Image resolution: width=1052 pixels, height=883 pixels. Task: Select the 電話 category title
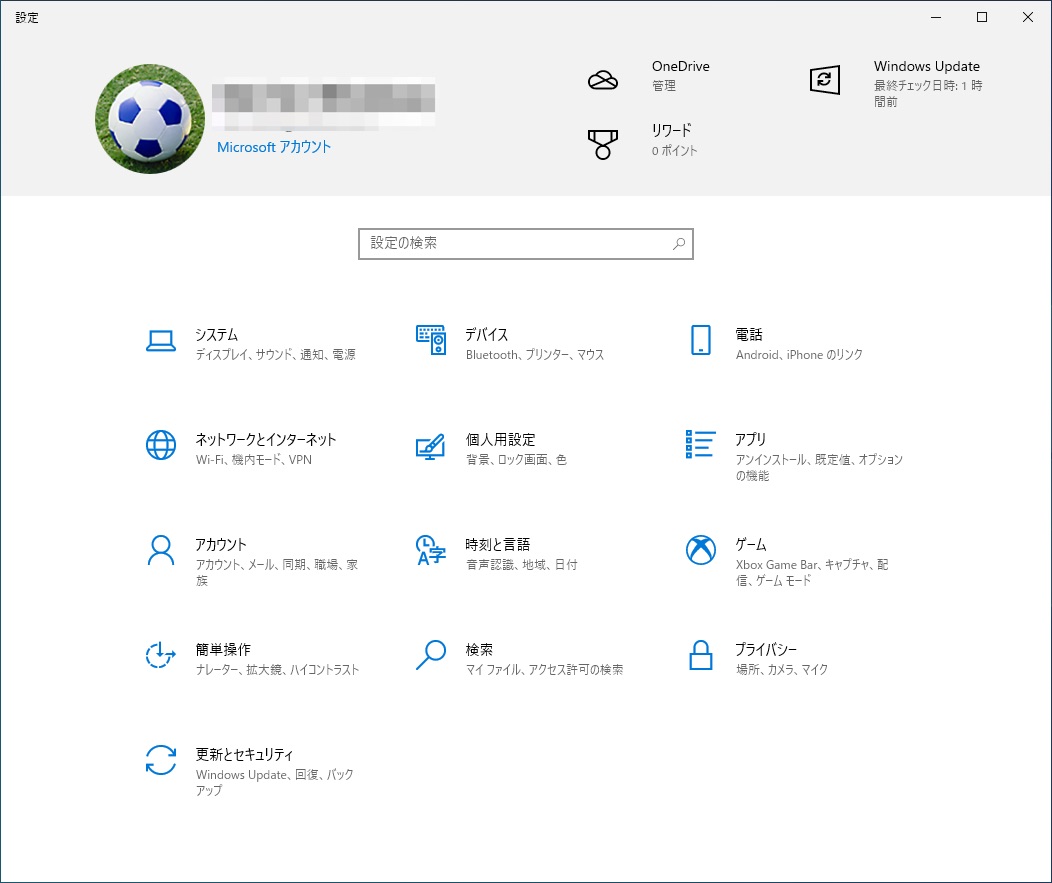pos(749,334)
